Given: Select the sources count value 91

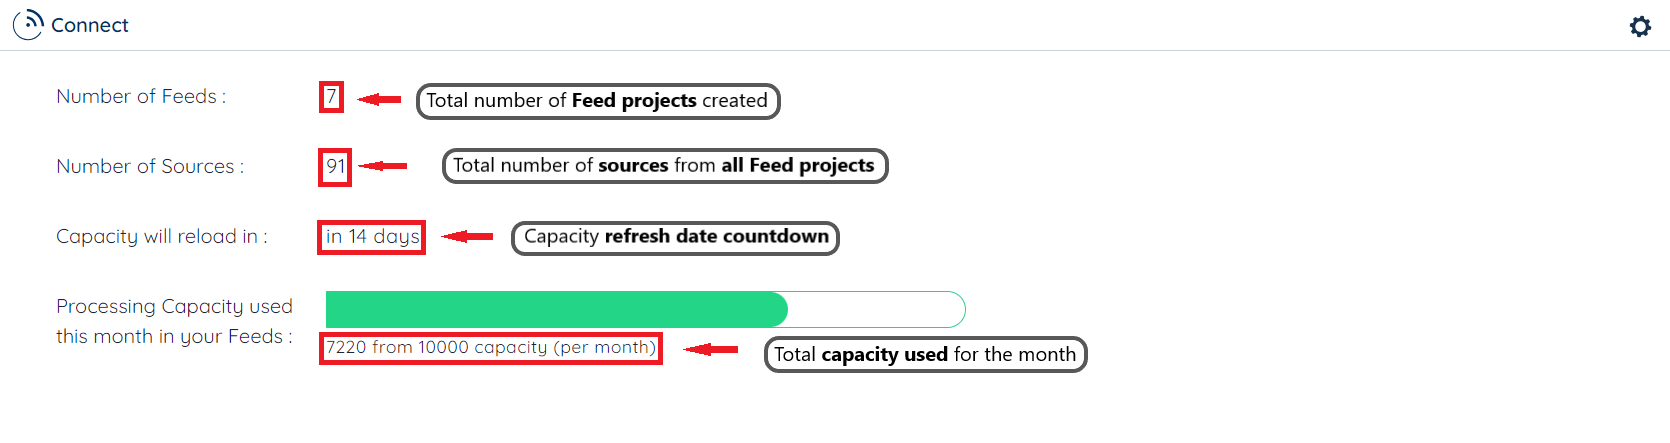Looking at the screenshot, I should tap(335, 166).
